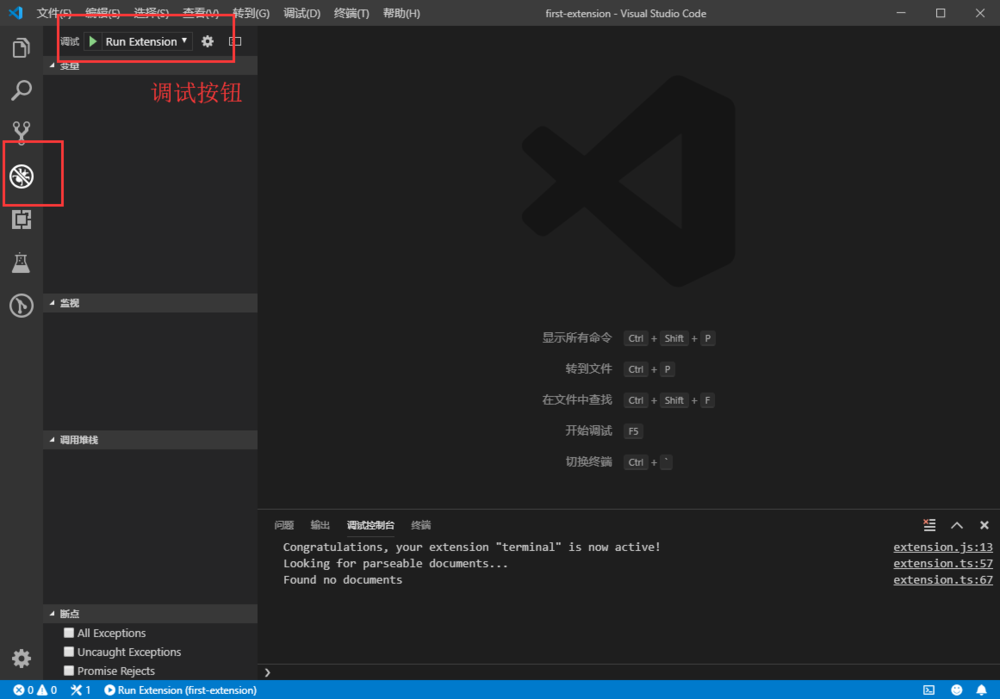Open notifications bell in status bar
Image resolution: width=1000 pixels, height=699 pixels.
point(982,690)
